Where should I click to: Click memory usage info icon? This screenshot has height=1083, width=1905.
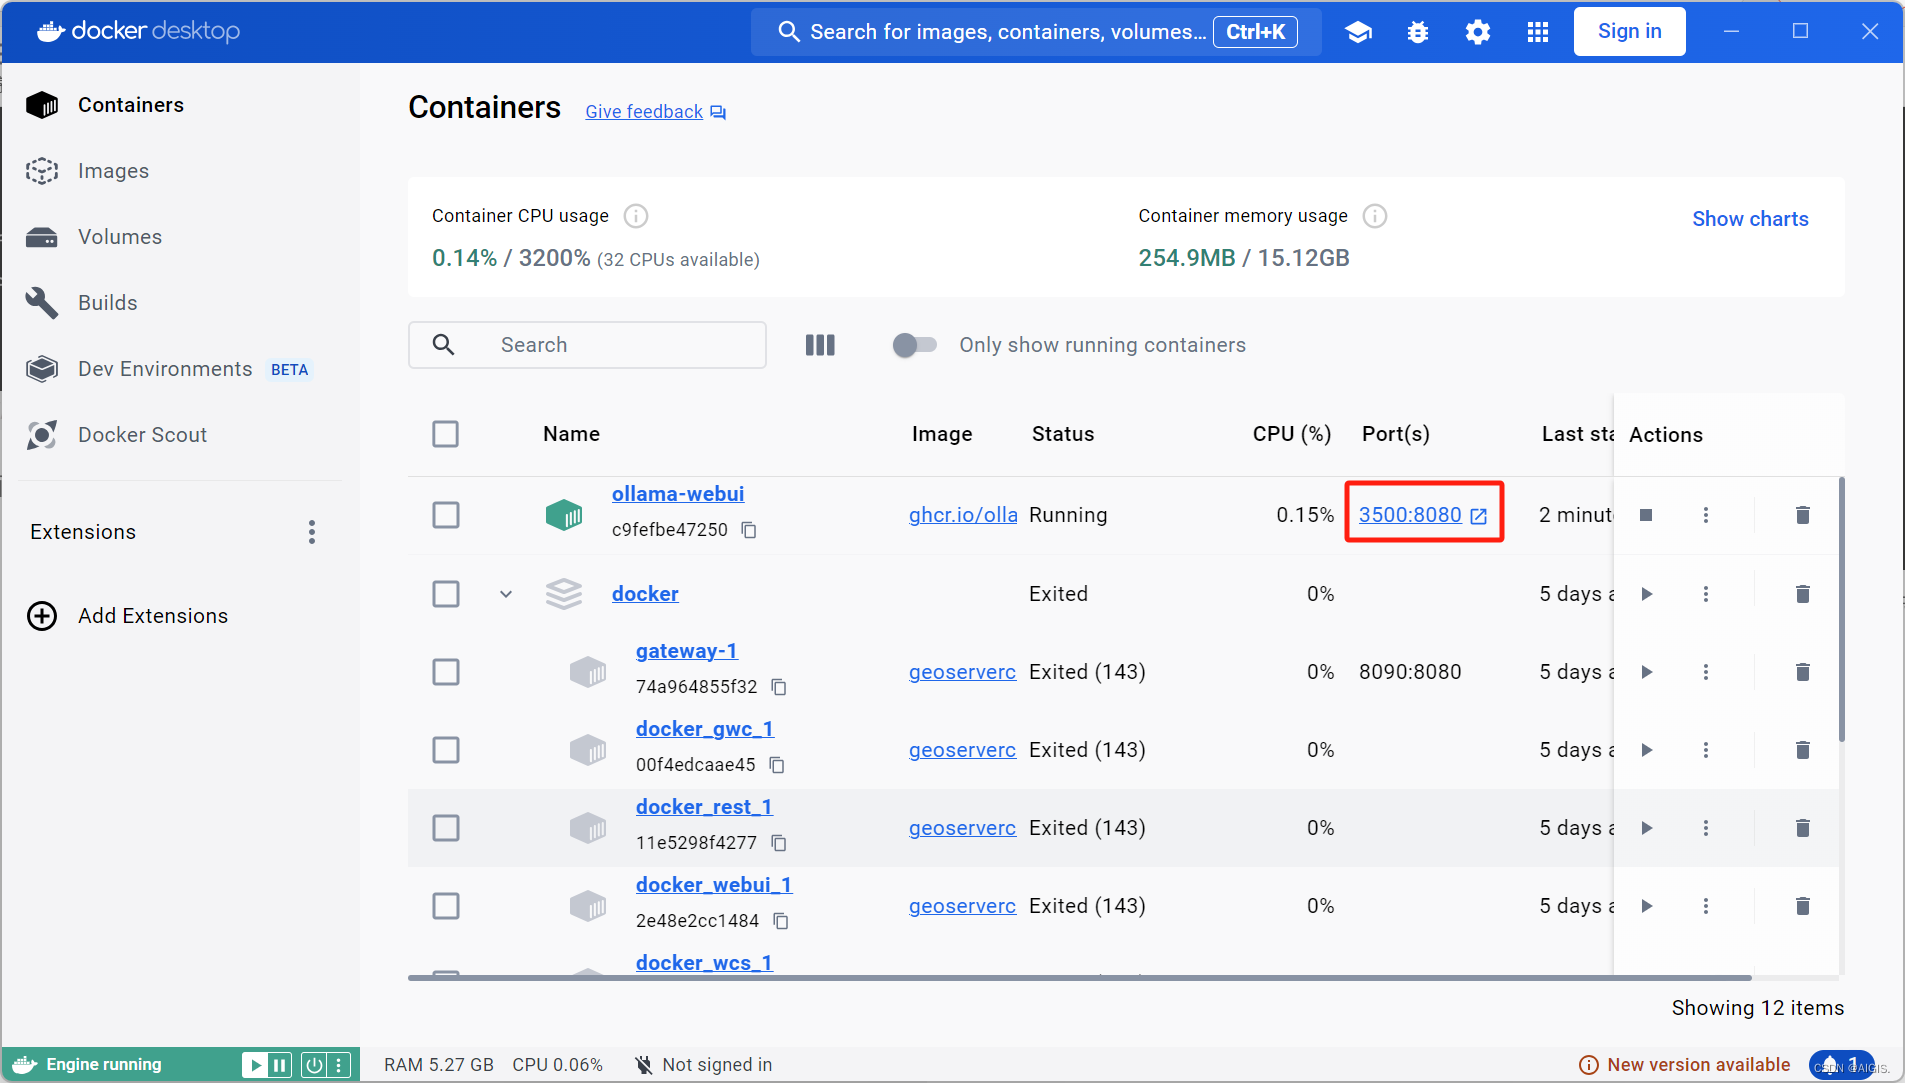[1375, 216]
